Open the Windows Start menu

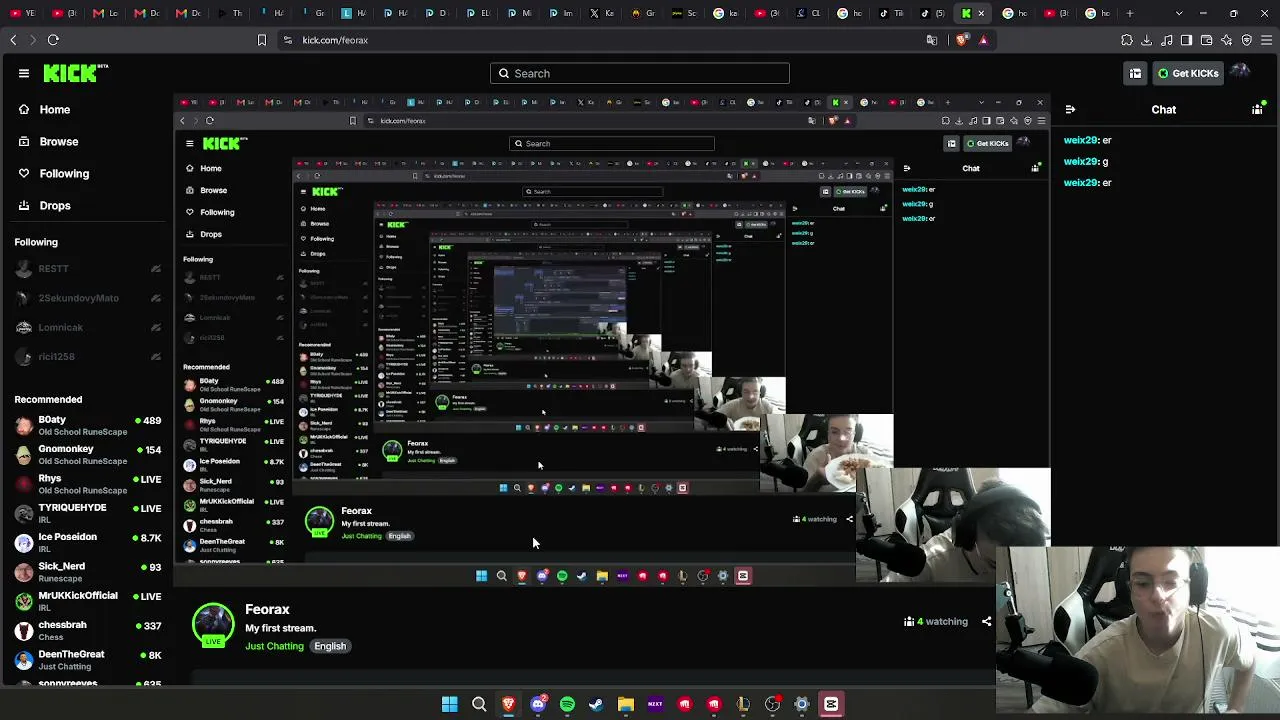(450, 704)
